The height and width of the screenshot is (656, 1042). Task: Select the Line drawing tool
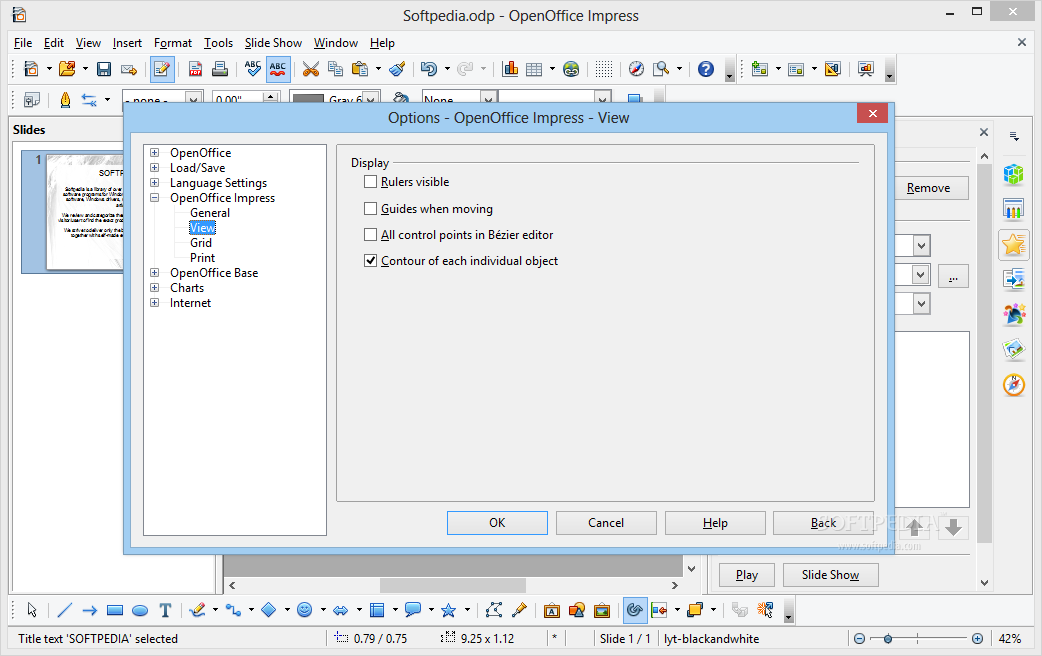(64, 610)
